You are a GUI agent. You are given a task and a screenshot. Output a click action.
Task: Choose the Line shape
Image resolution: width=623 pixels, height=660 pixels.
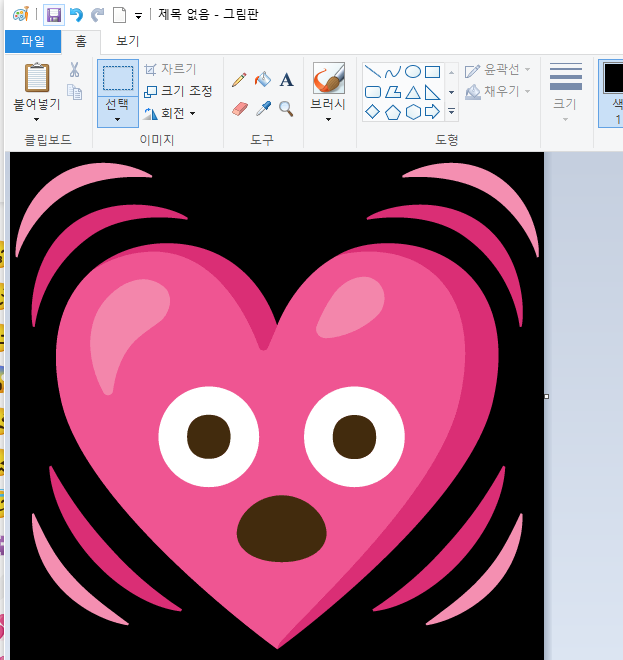[373, 72]
